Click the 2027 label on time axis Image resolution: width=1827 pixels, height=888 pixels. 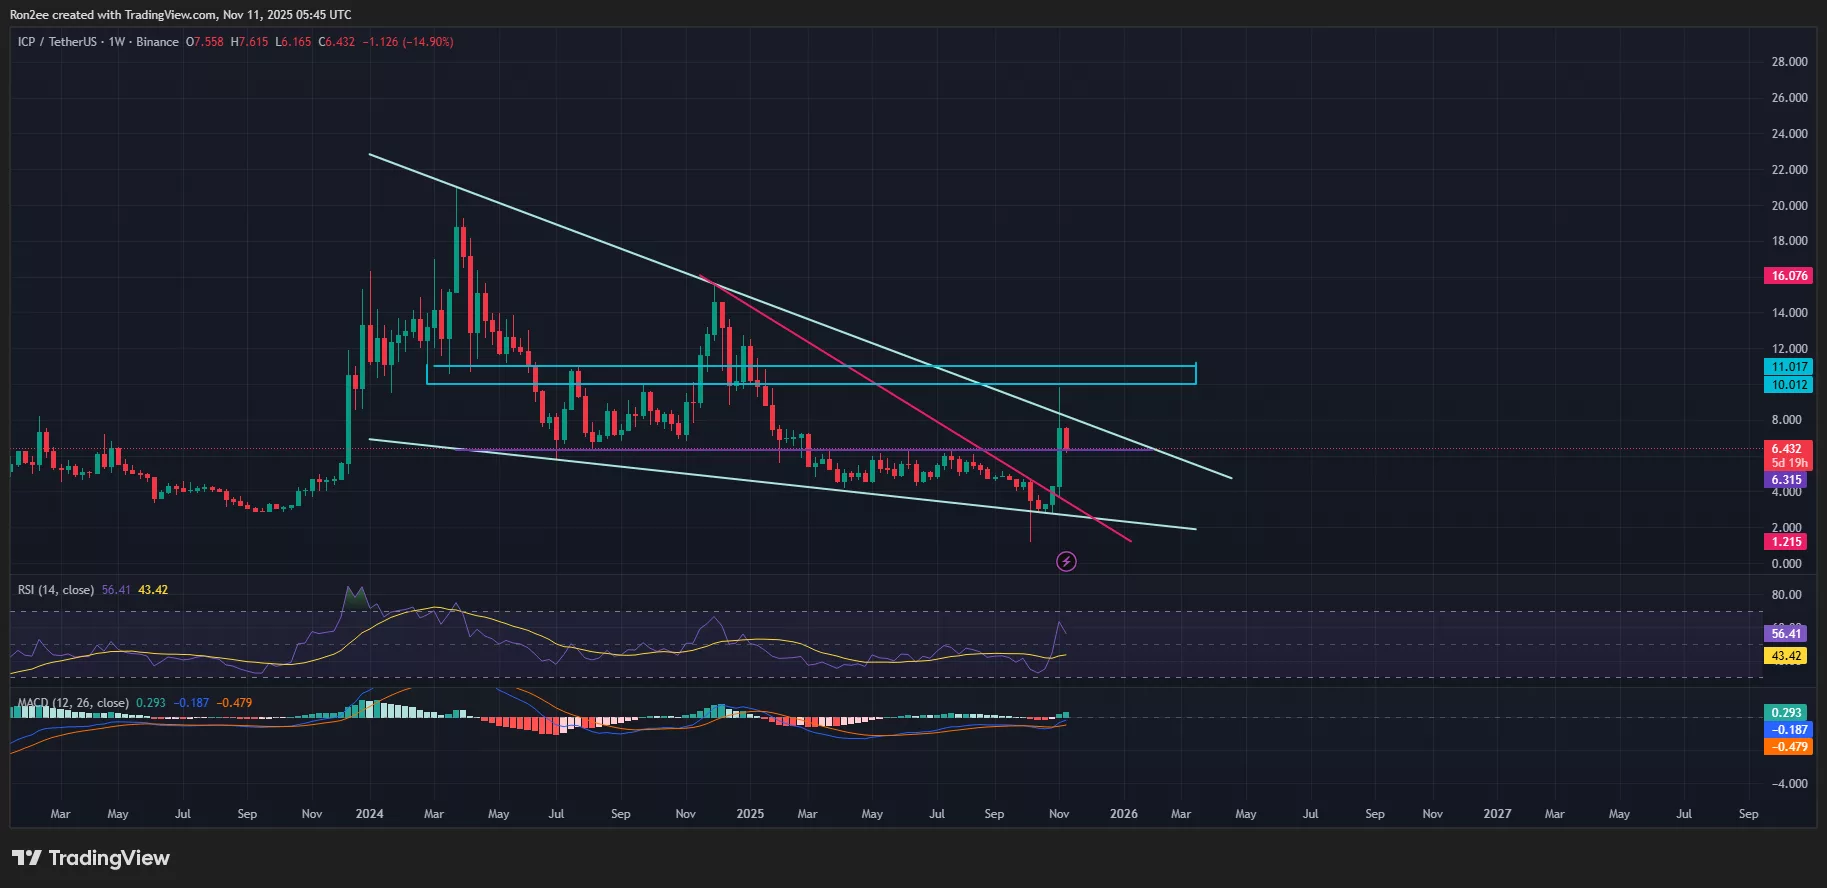[x=1497, y=814]
